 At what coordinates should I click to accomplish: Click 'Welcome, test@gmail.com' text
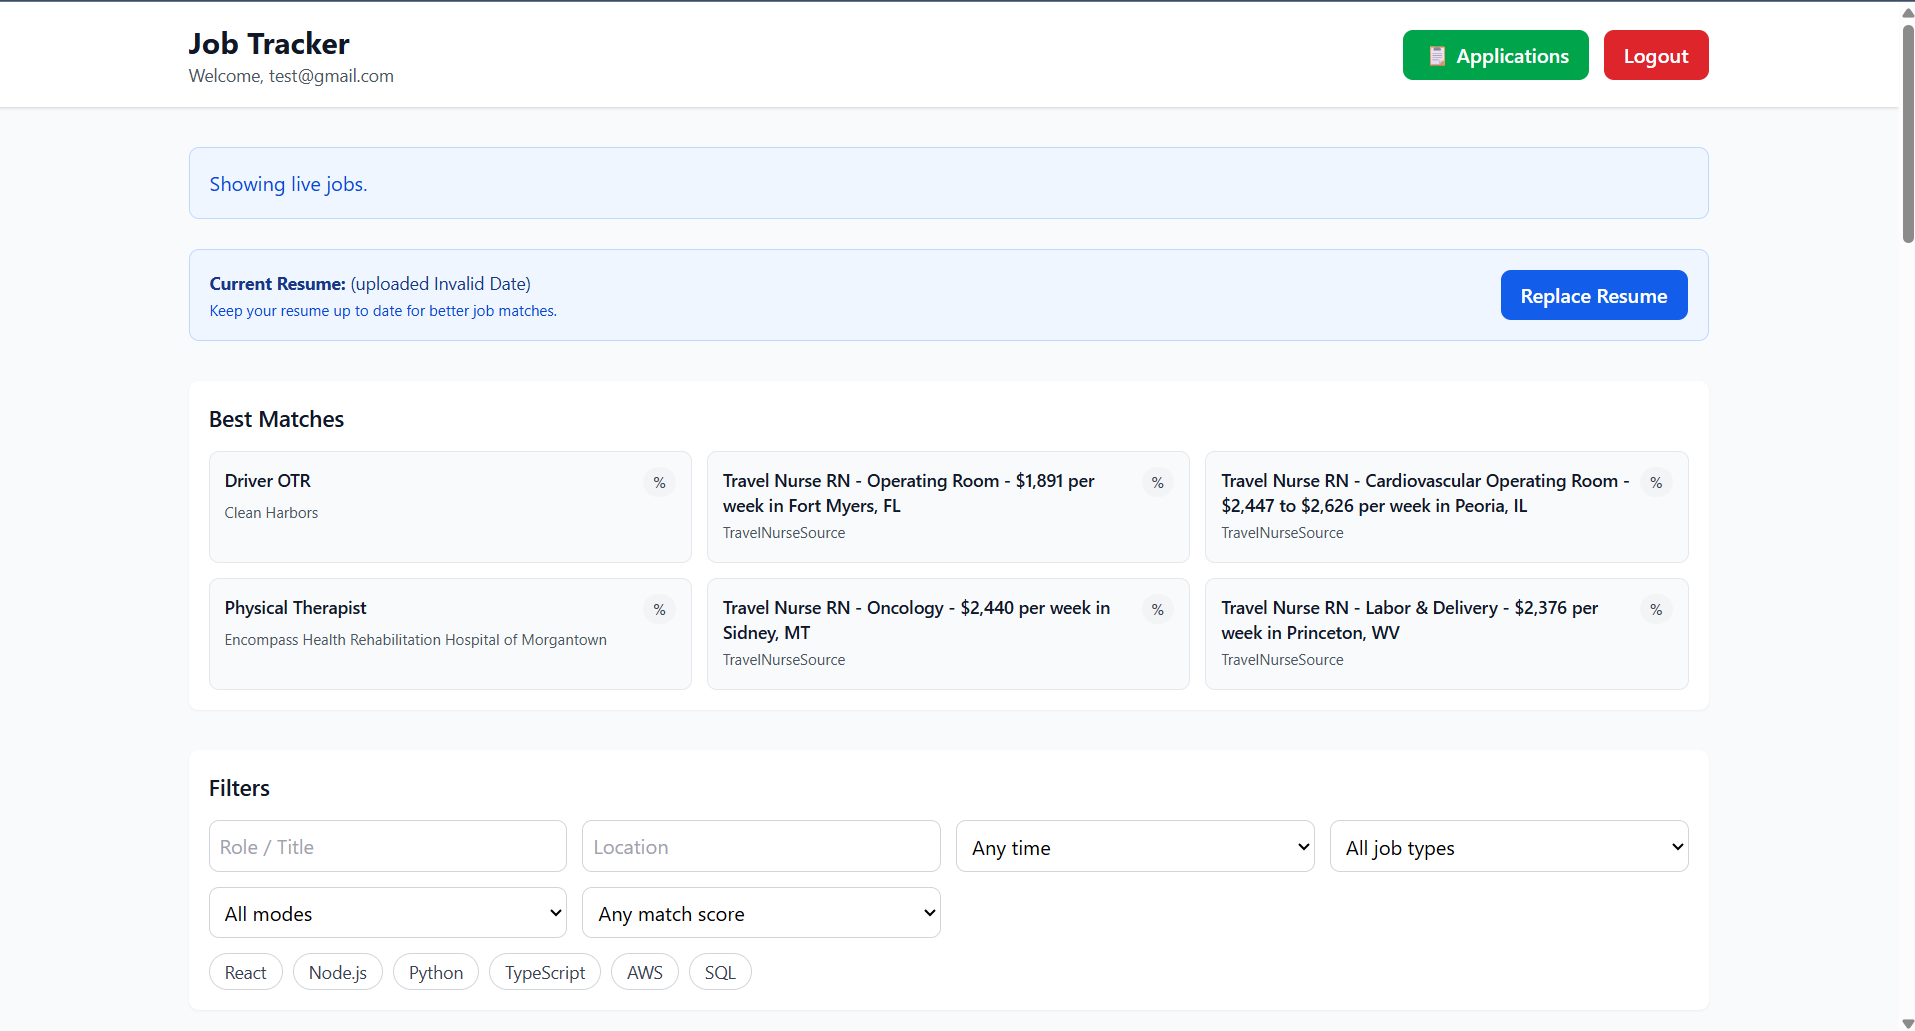point(291,76)
